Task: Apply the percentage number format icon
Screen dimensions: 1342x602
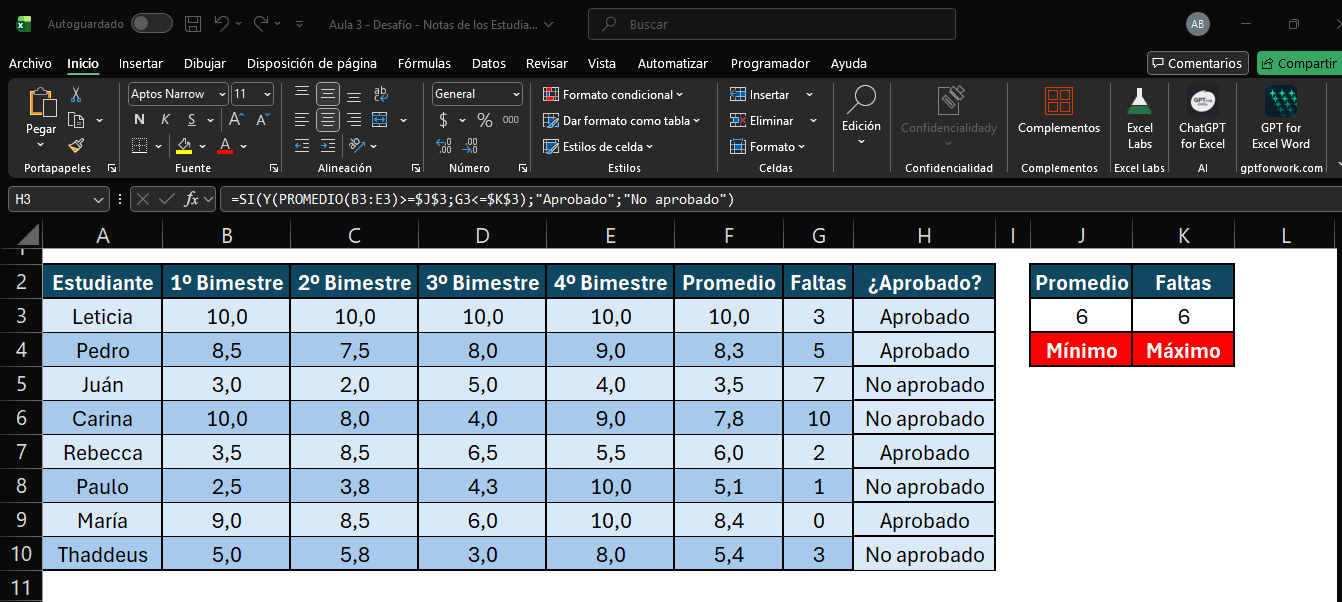Action: (x=484, y=119)
